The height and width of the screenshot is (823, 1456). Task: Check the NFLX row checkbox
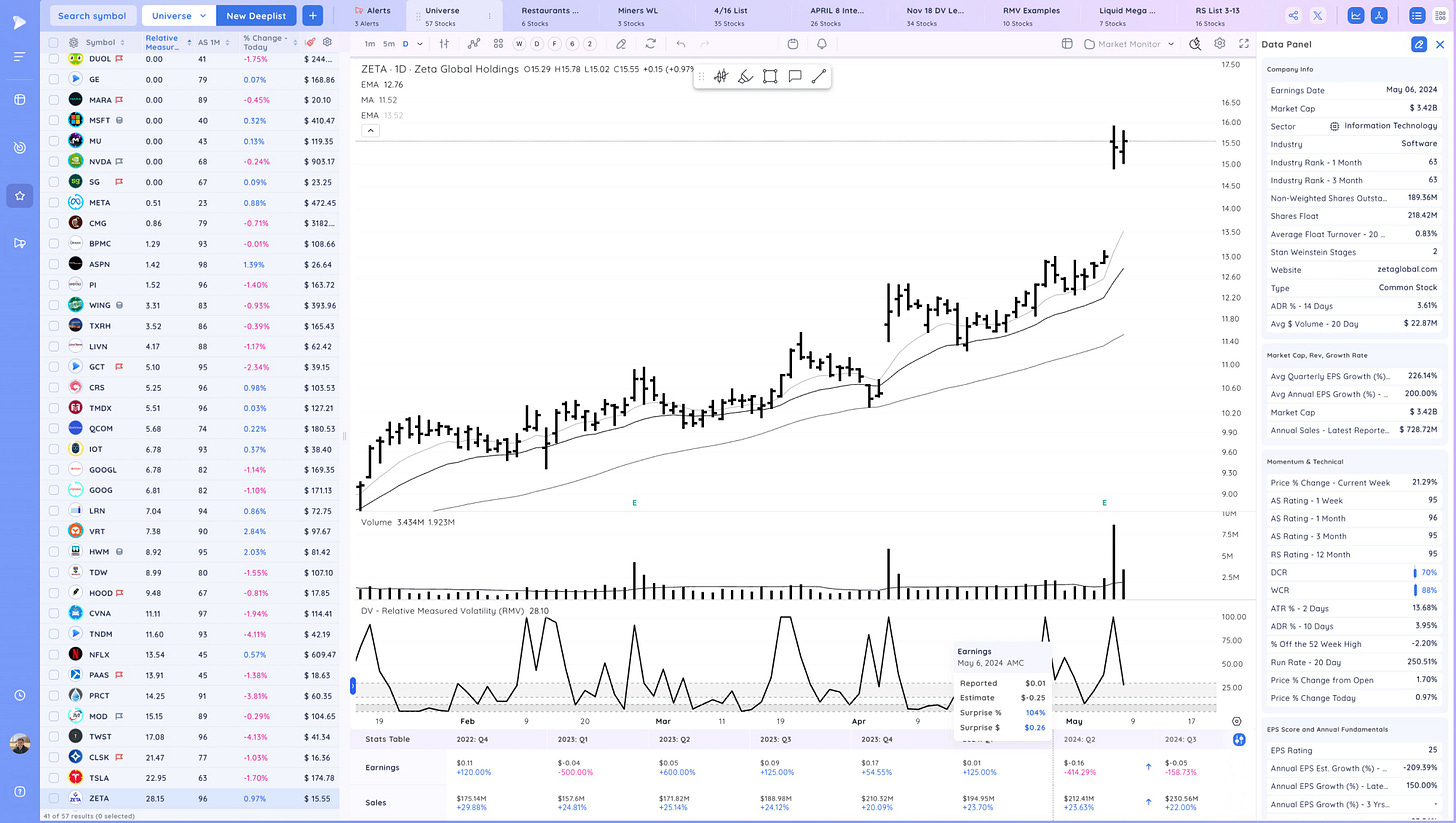54,654
